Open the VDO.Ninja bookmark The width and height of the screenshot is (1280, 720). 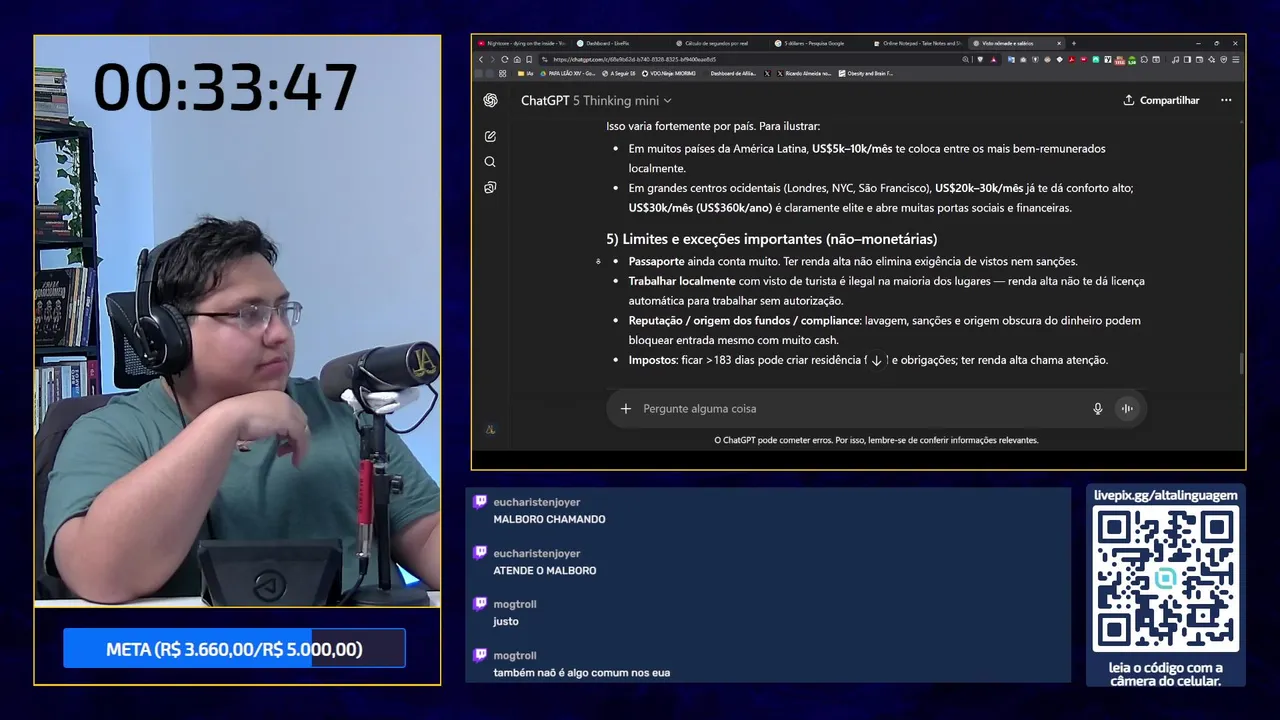tap(667, 73)
